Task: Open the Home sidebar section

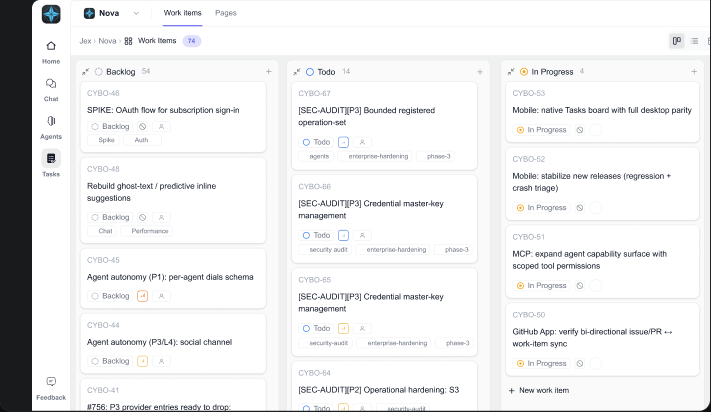Action: [x=51, y=53]
